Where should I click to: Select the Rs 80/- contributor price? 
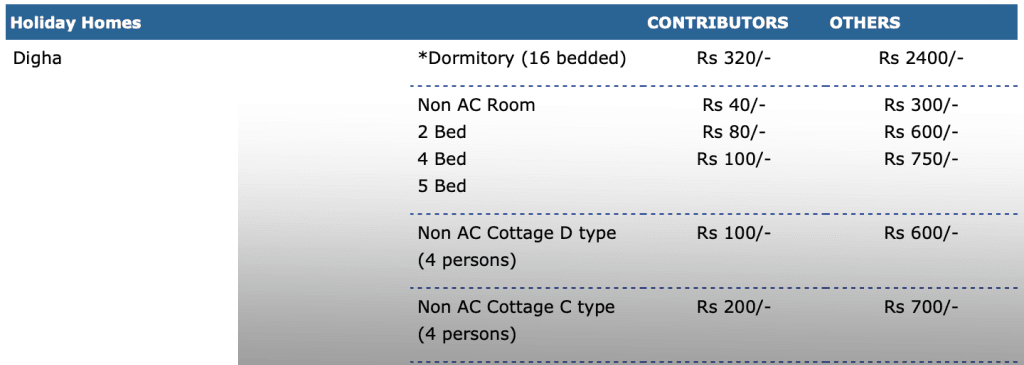pyautogui.click(x=734, y=132)
